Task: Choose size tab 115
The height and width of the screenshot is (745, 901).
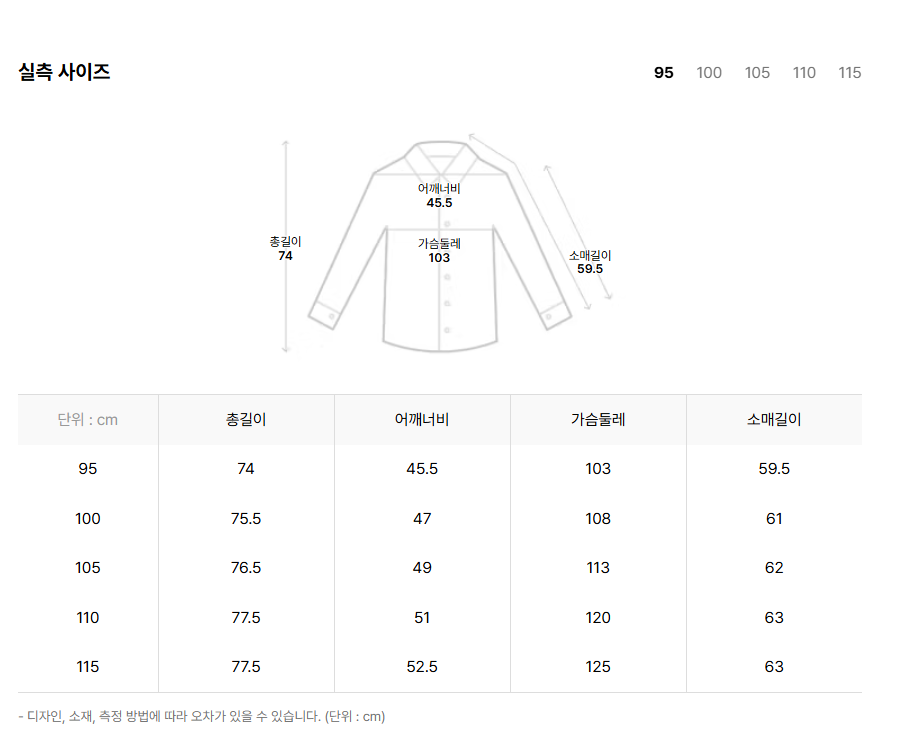Action: 849,73
